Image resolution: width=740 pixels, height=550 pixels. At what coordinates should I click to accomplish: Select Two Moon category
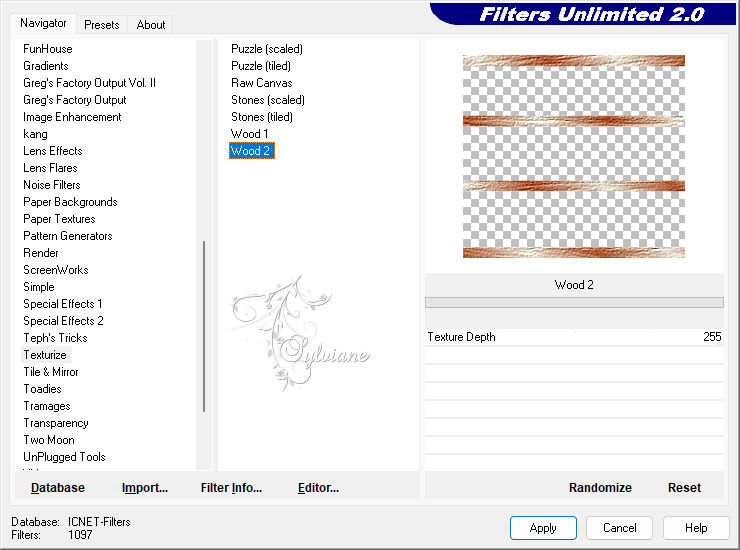(49, 440)
